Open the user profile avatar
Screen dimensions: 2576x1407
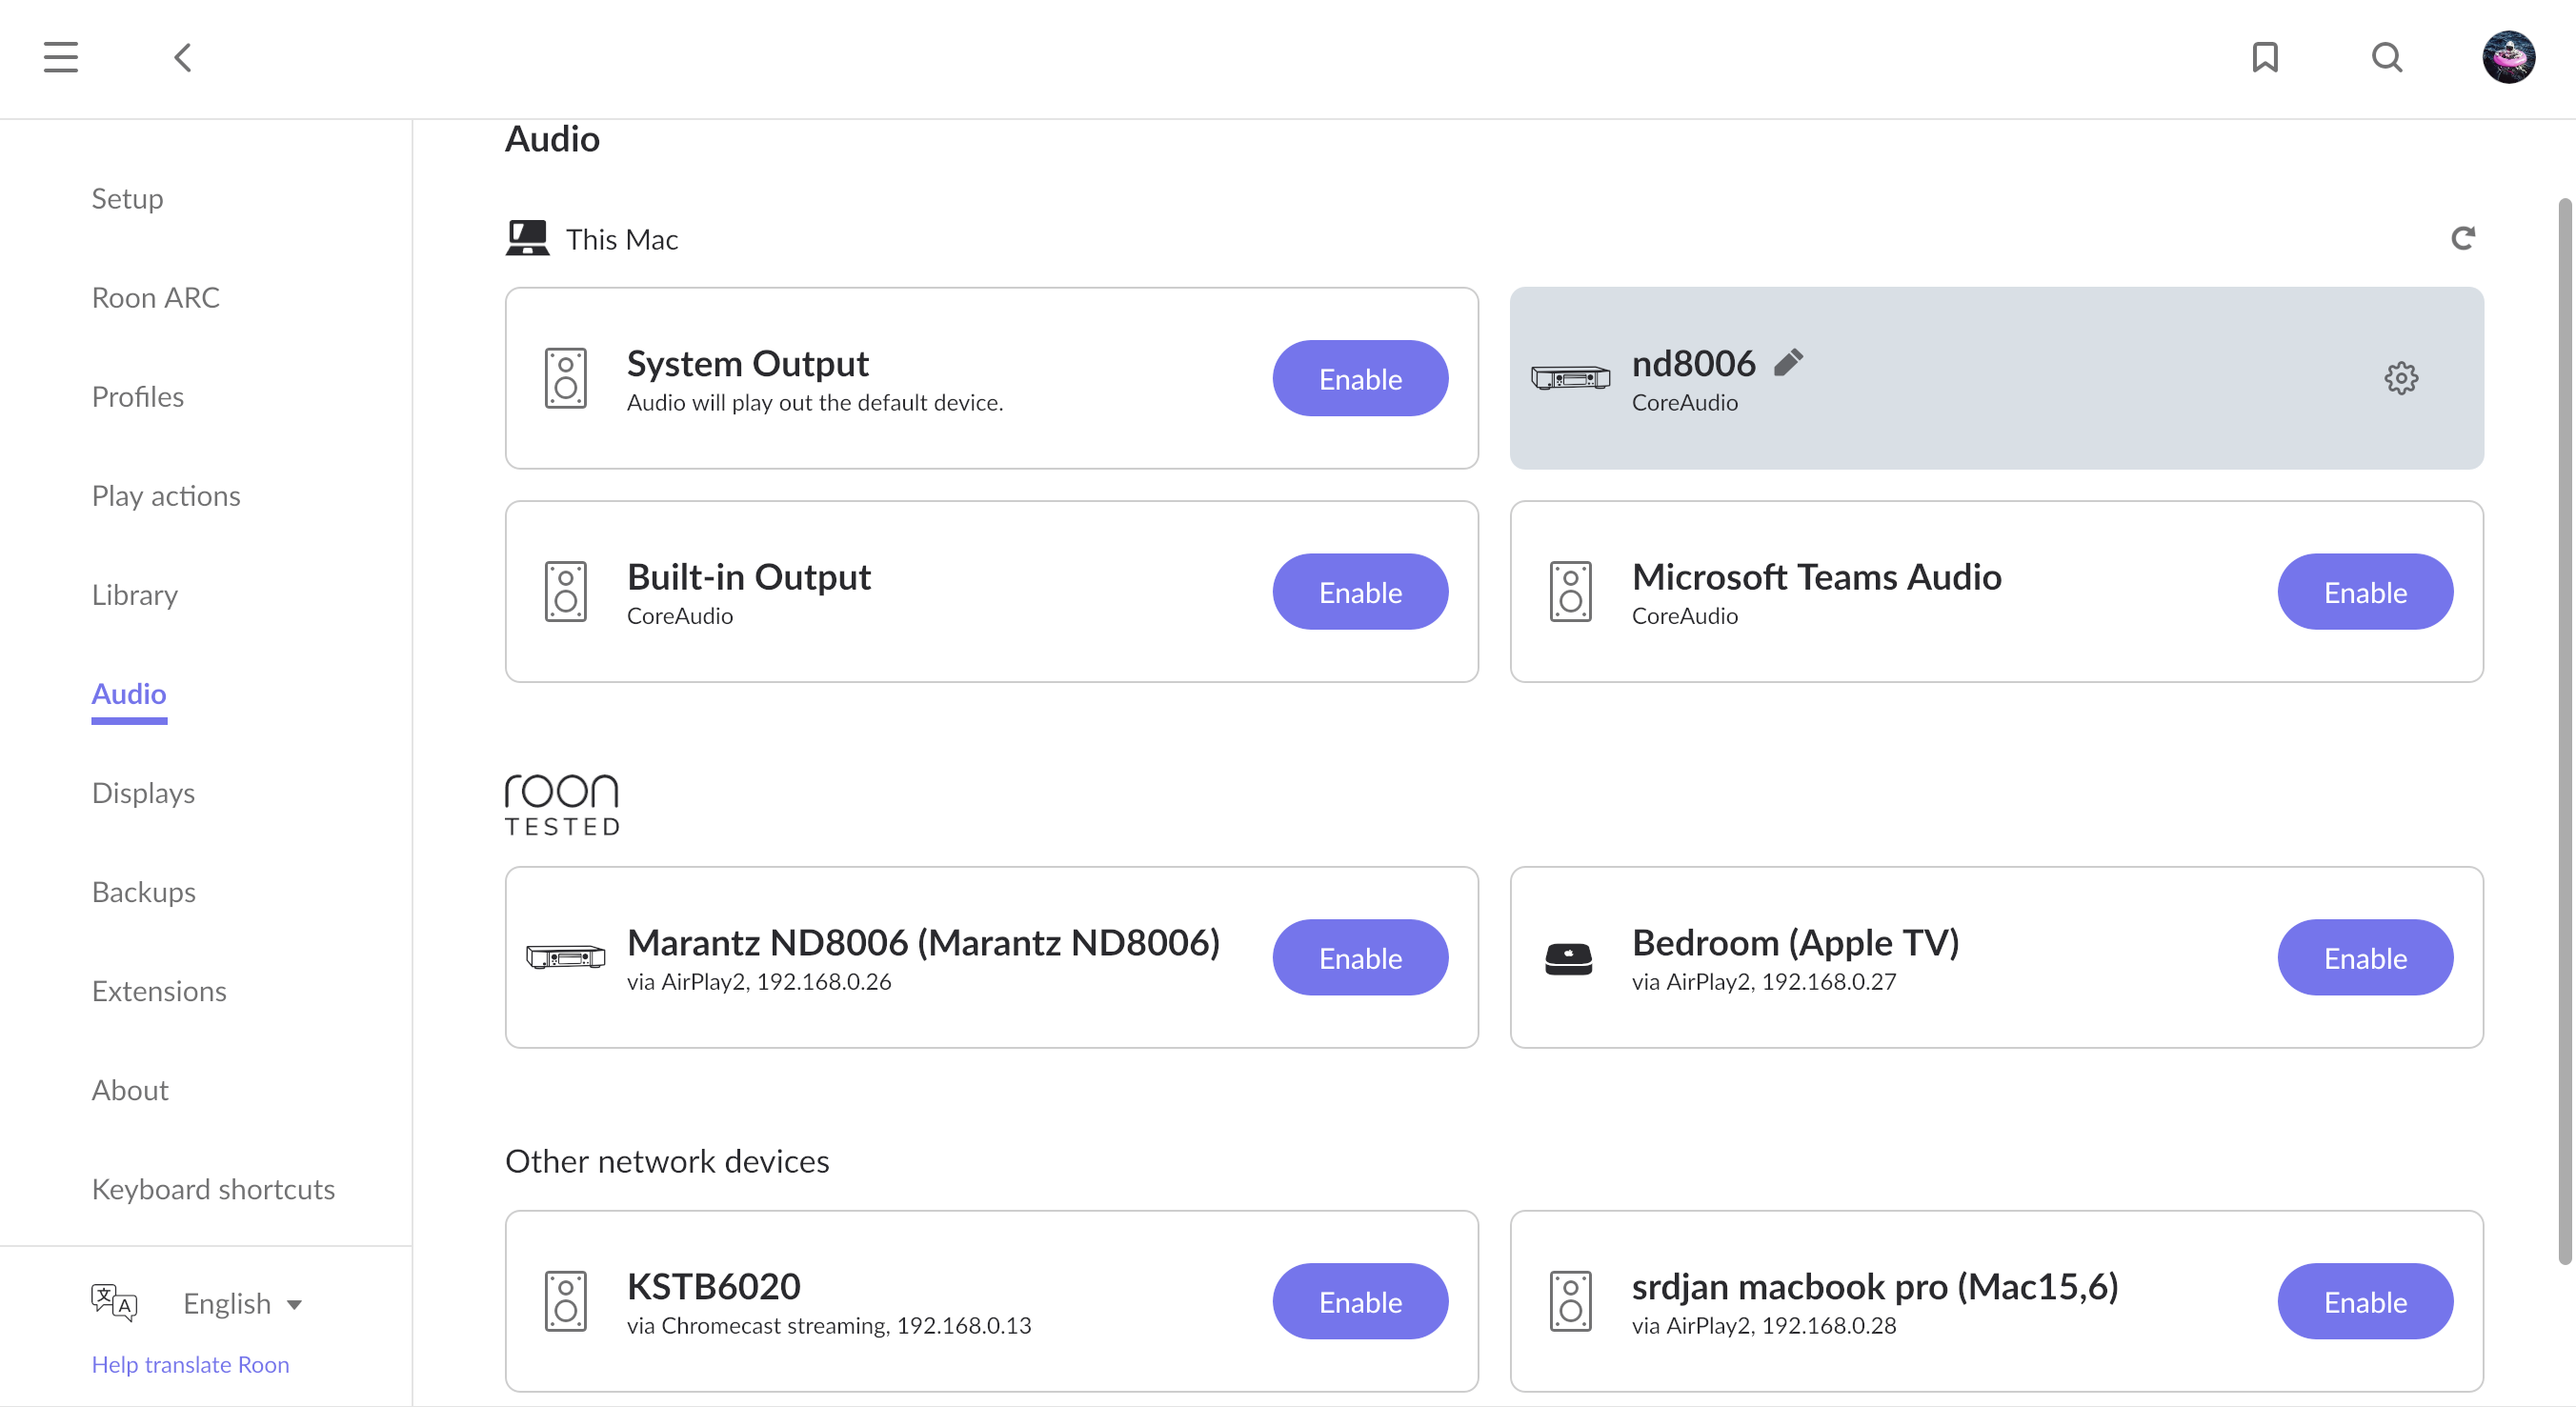[2508, 57]
